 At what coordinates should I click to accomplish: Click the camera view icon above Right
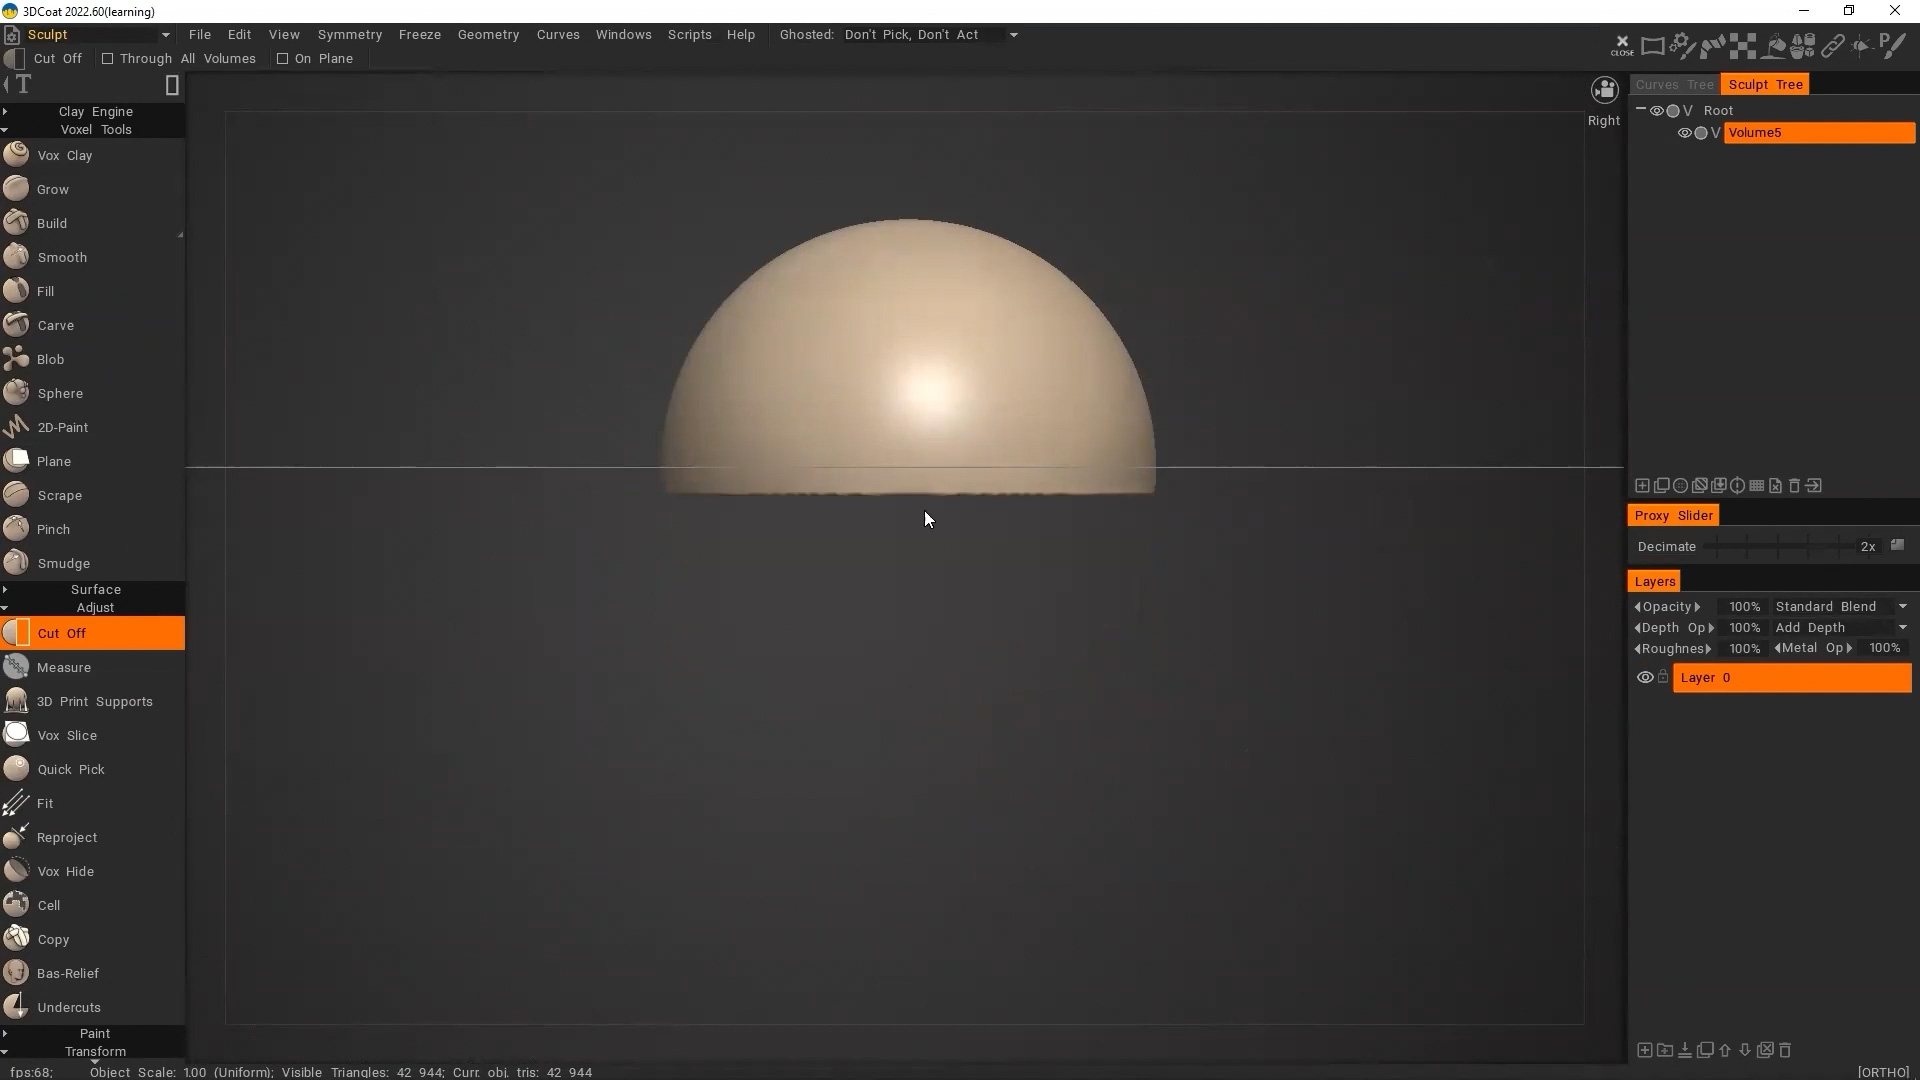(1604, 91)
